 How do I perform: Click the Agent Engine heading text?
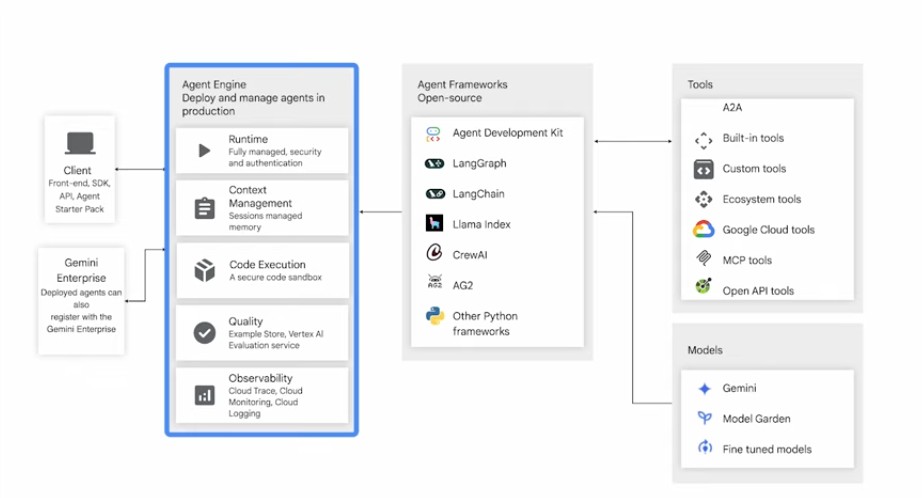click(x=214, y=85)
